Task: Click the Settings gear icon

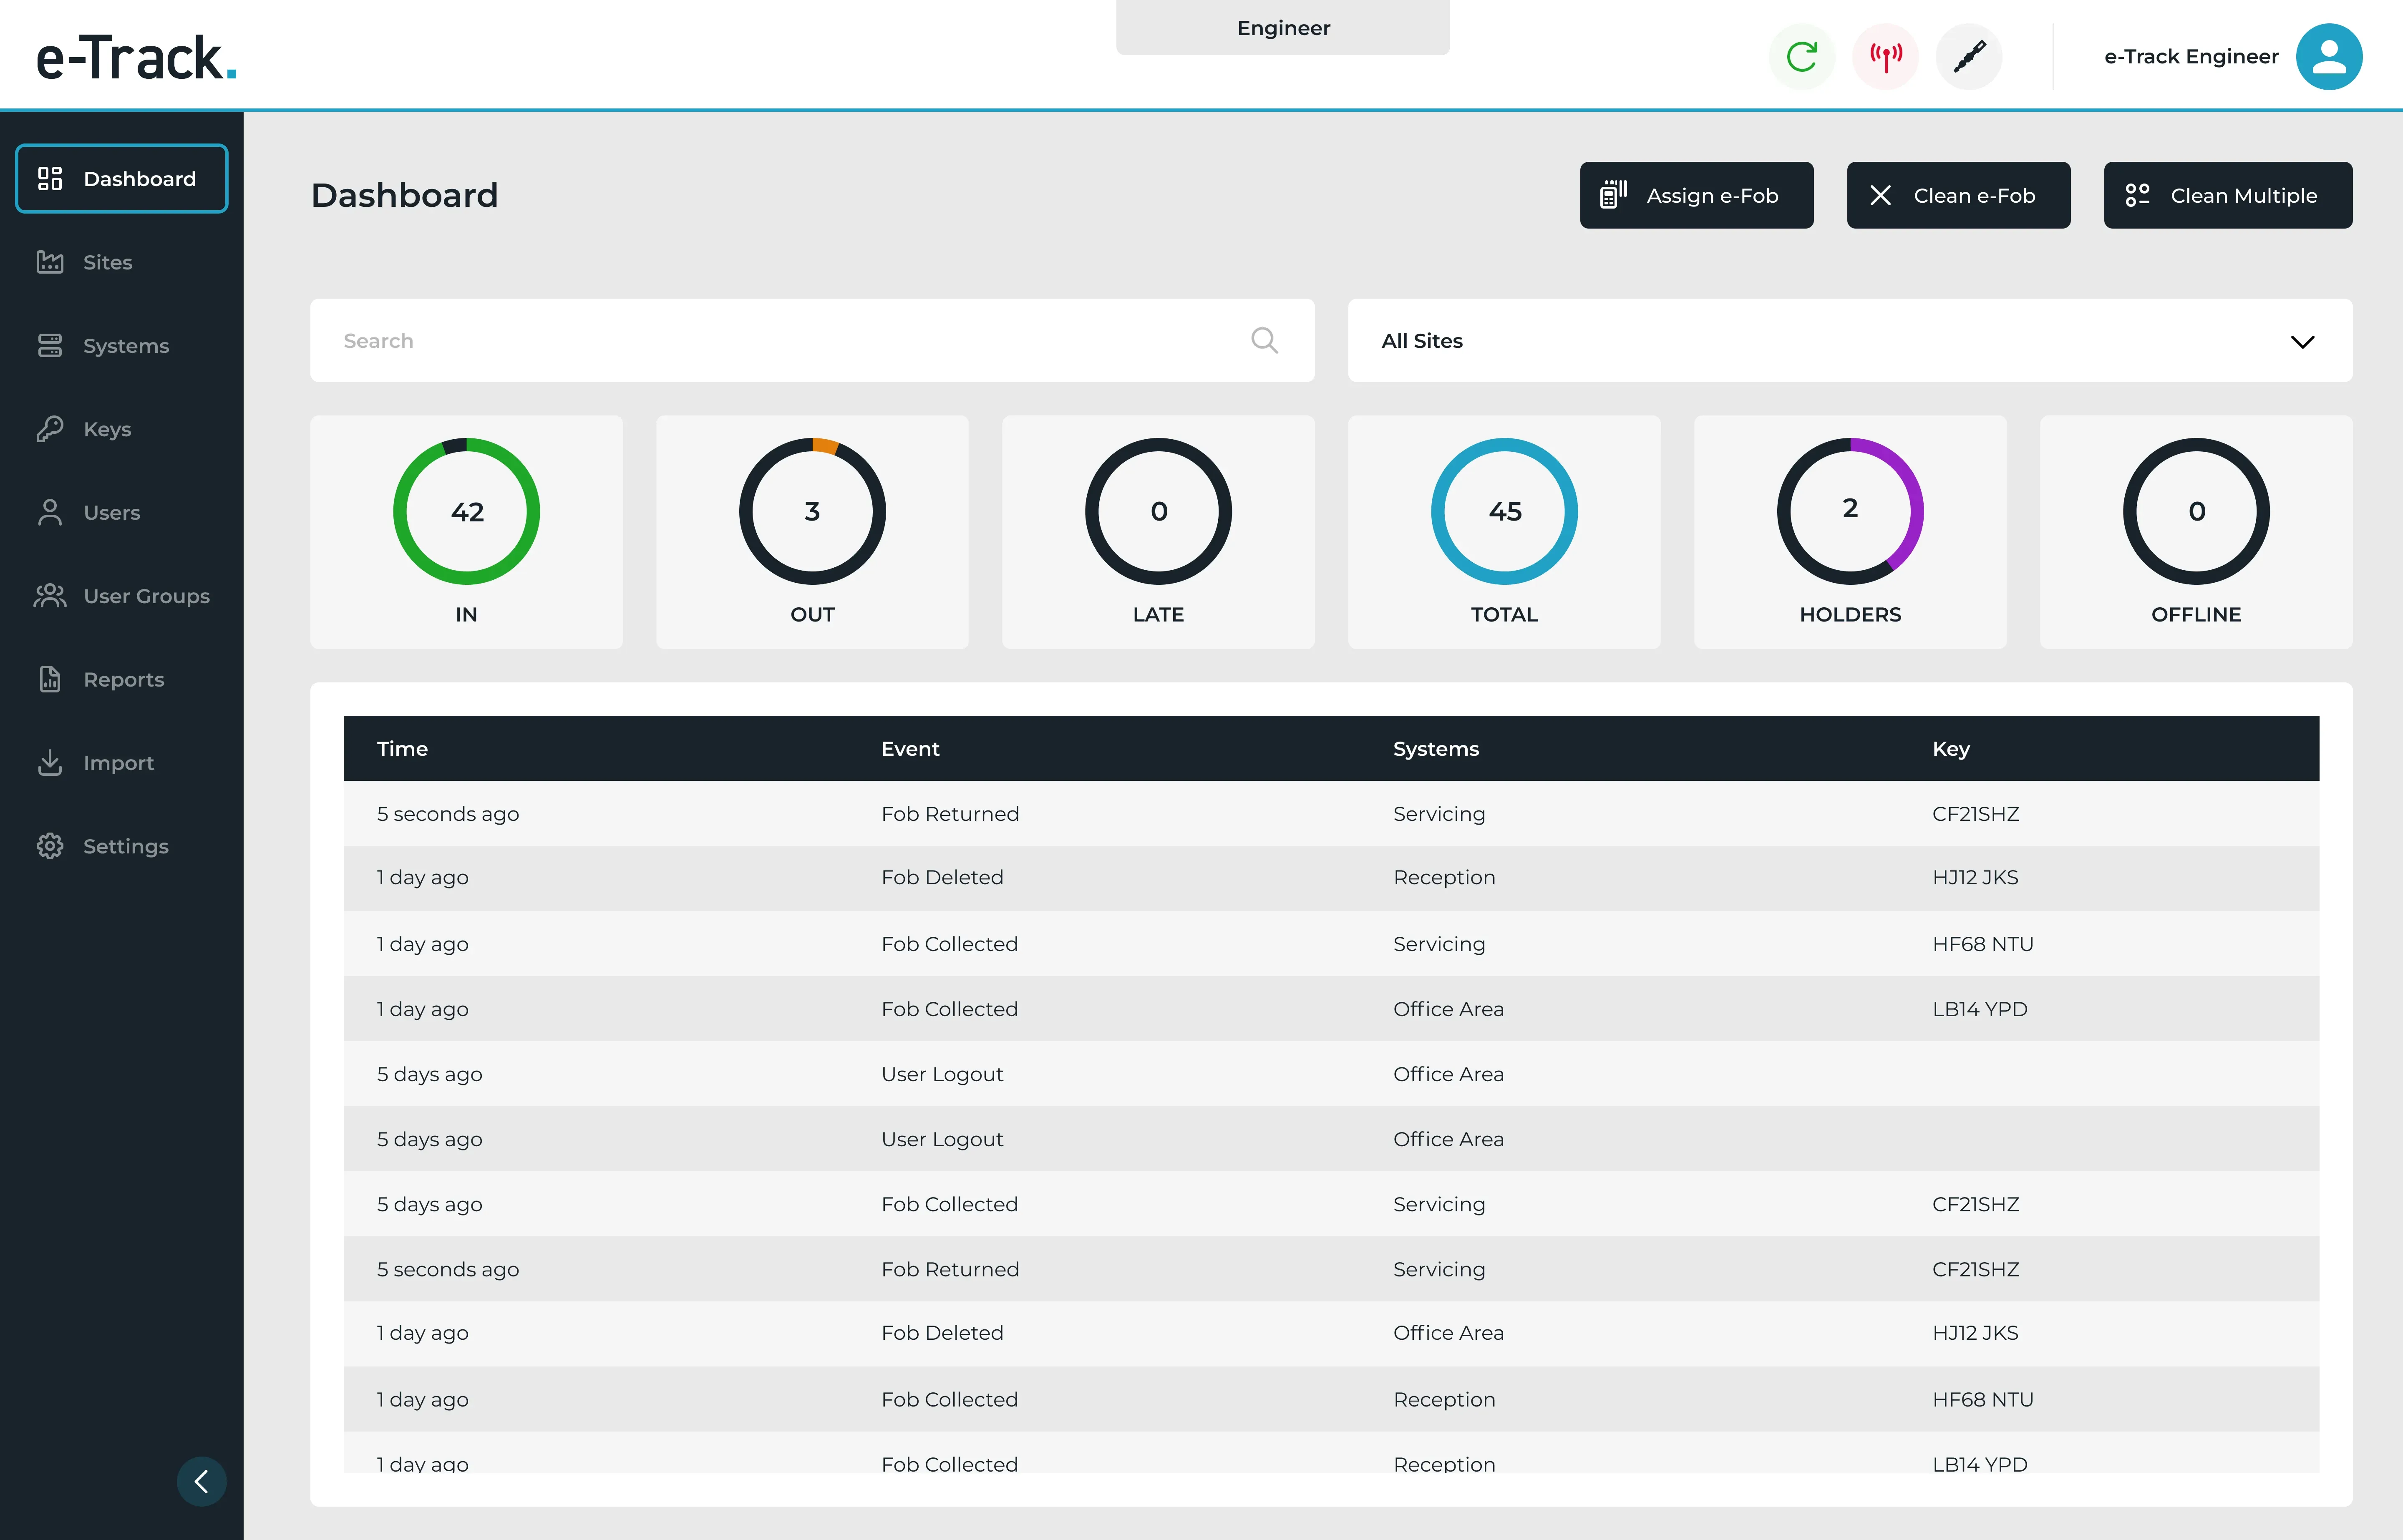Action: (50, 846)
